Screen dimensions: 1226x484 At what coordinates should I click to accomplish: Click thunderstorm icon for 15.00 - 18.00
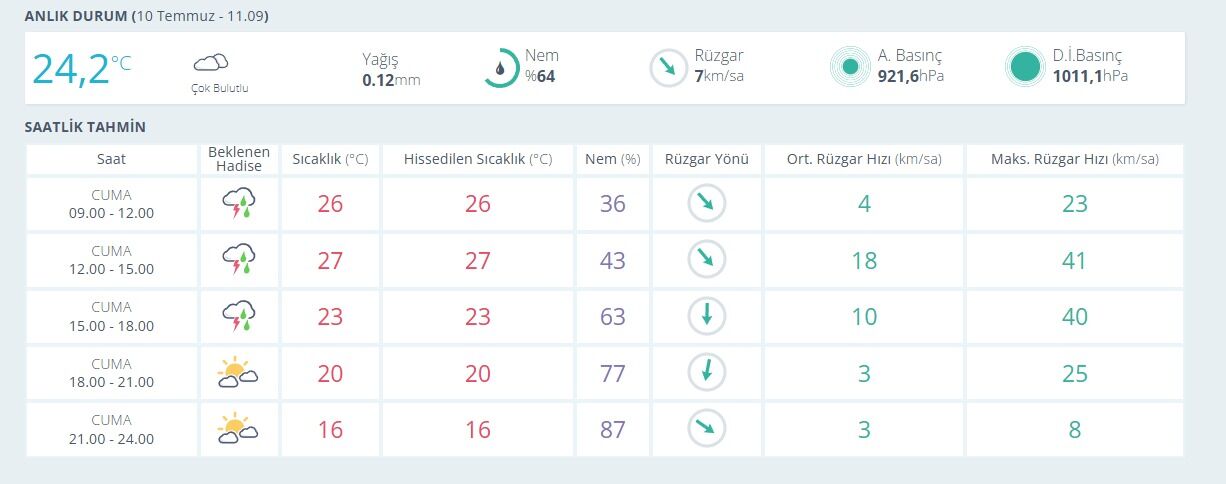point(239,316)
